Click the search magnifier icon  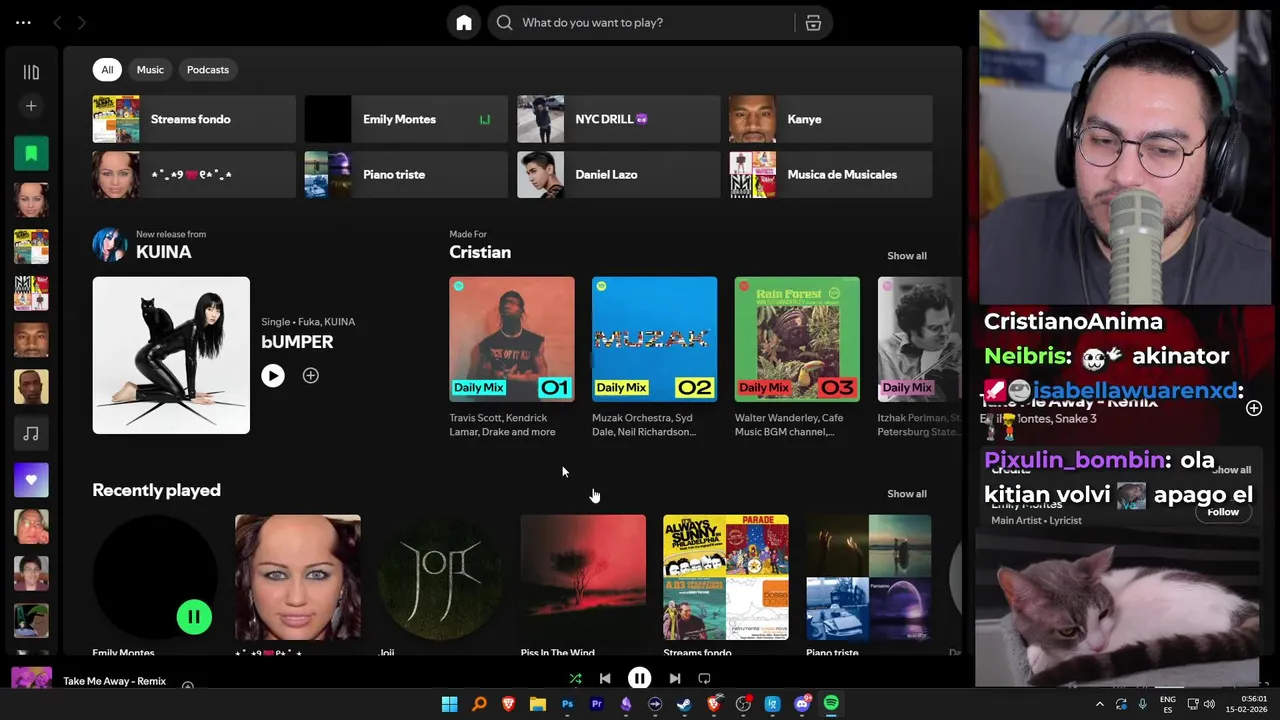[505, 22]
